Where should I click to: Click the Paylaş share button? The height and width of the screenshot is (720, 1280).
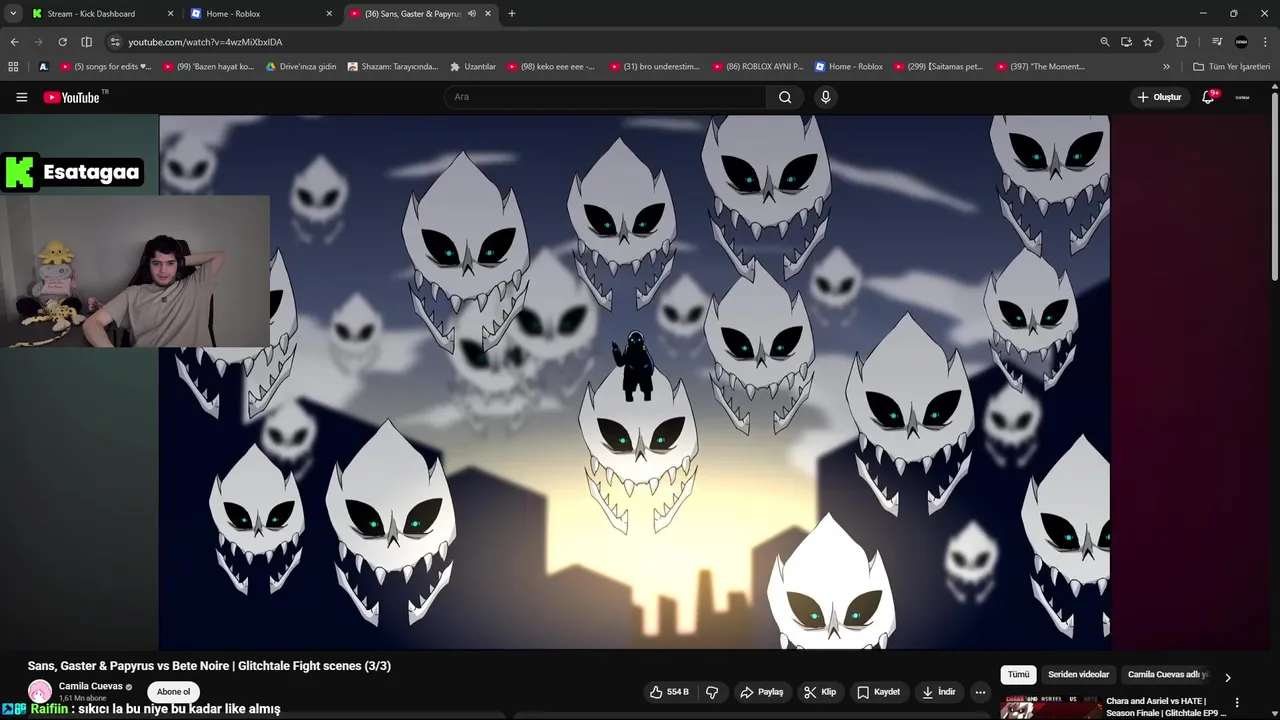tap(761, 692)
